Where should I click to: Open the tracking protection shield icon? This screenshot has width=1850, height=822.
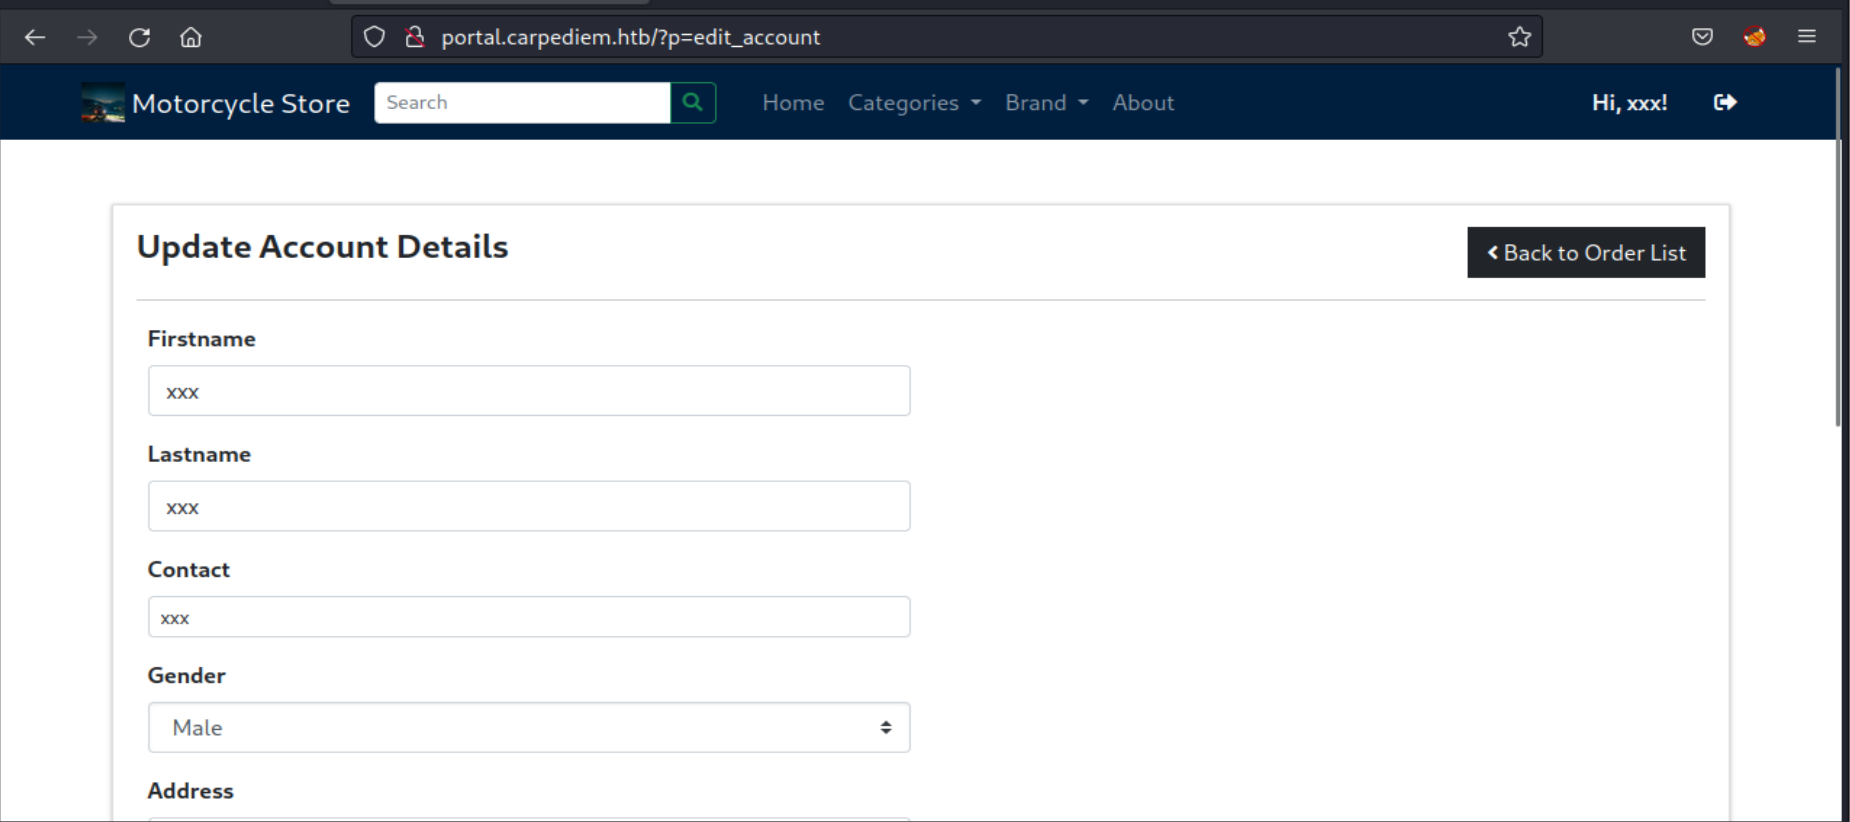click(x=374, y=37)
